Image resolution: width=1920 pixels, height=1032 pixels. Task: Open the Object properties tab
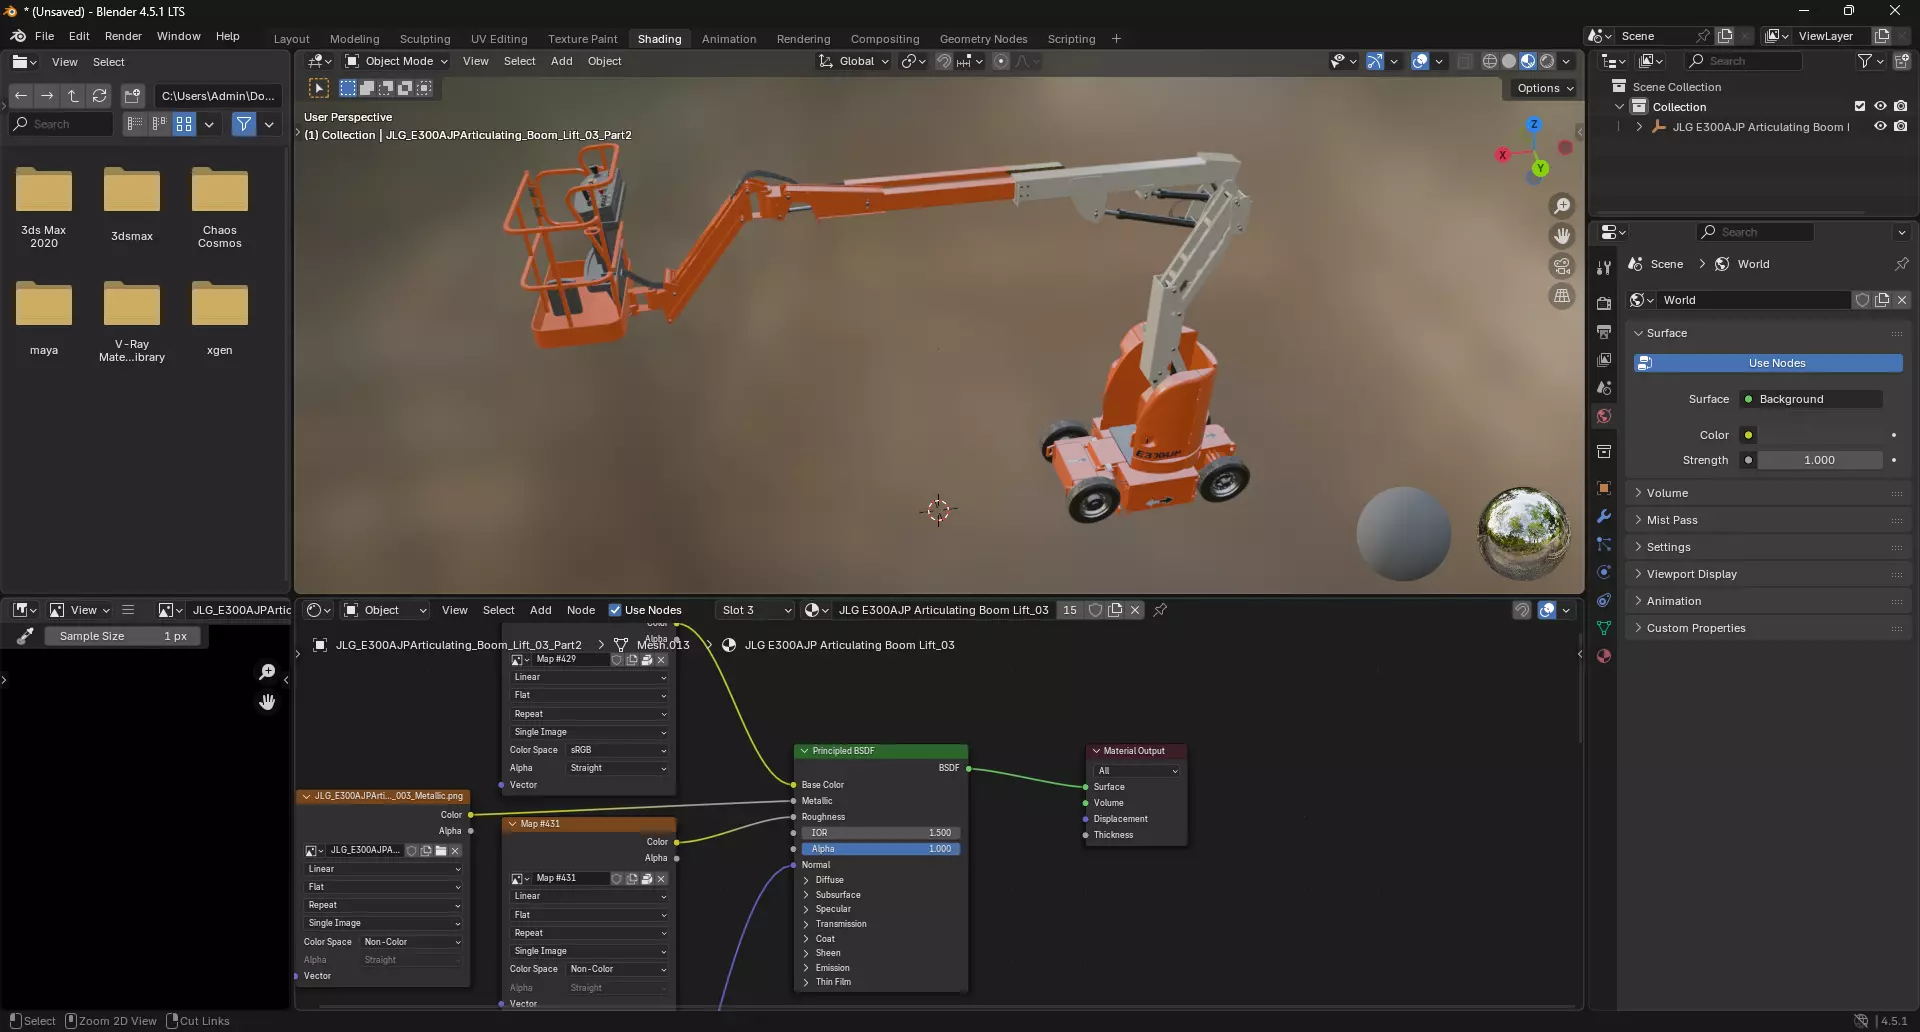1604,488
